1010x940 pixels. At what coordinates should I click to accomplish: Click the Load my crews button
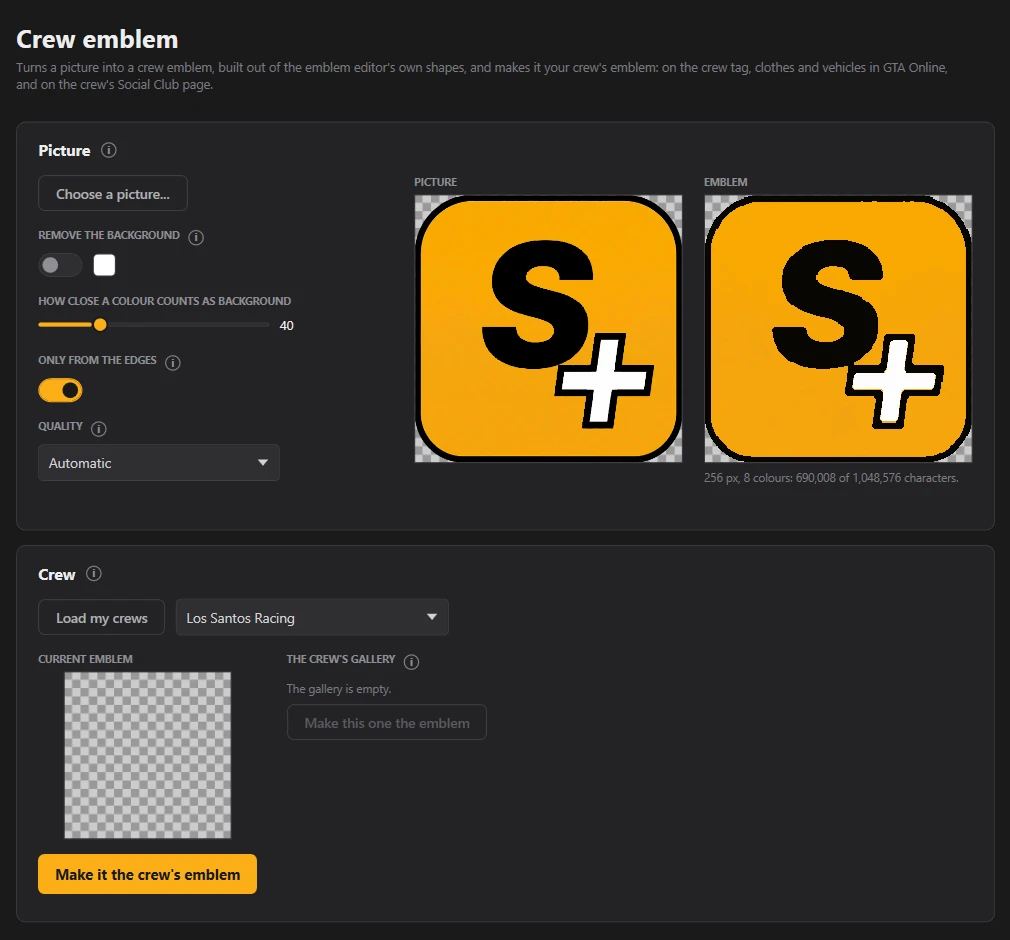102,617
